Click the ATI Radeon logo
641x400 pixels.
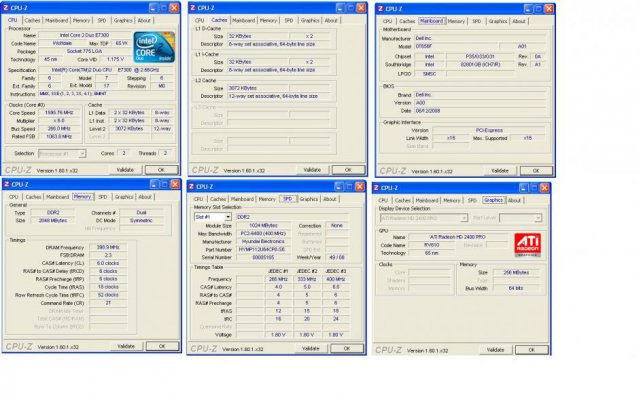pos(527,245)
